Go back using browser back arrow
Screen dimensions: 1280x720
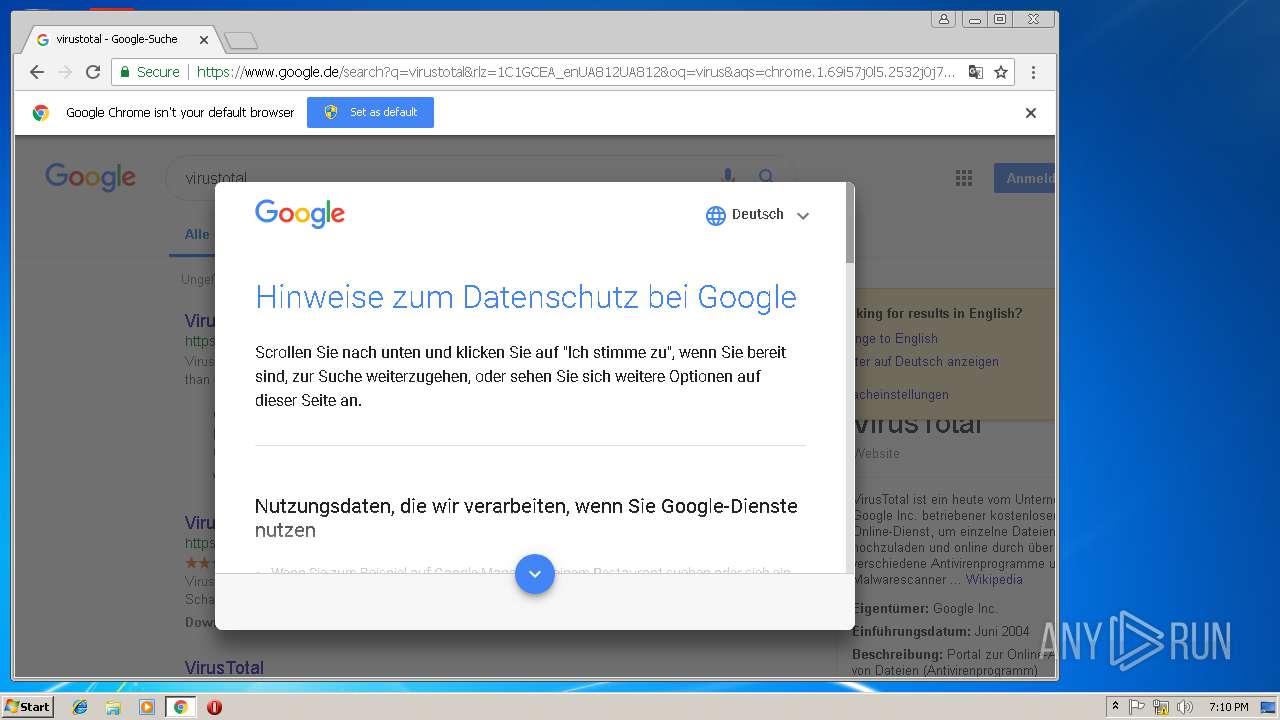[37, 72]
